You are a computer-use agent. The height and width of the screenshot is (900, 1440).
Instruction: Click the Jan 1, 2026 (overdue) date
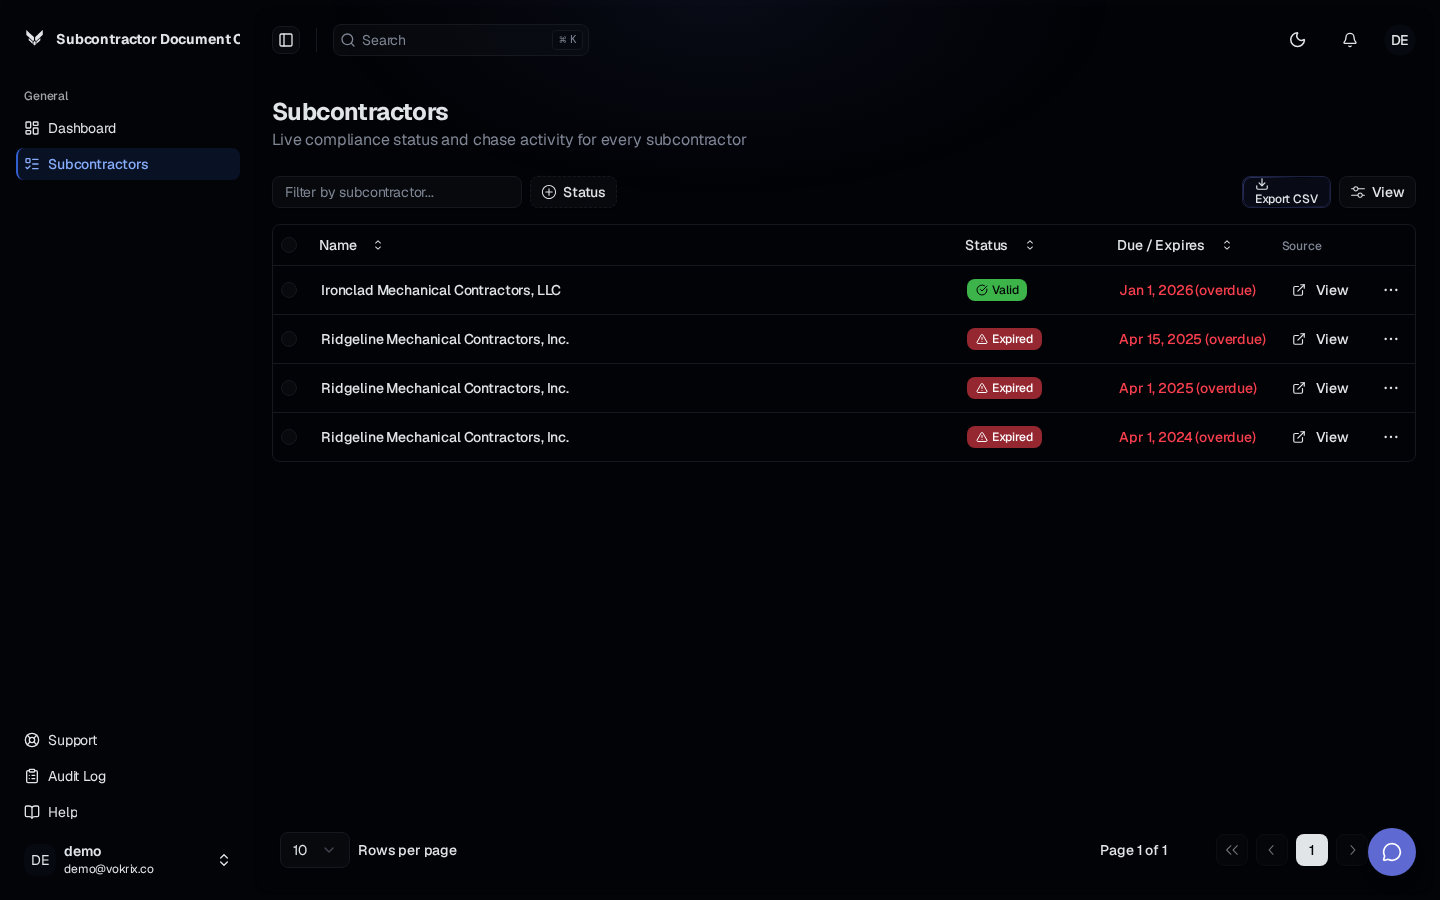(1187, 290)
